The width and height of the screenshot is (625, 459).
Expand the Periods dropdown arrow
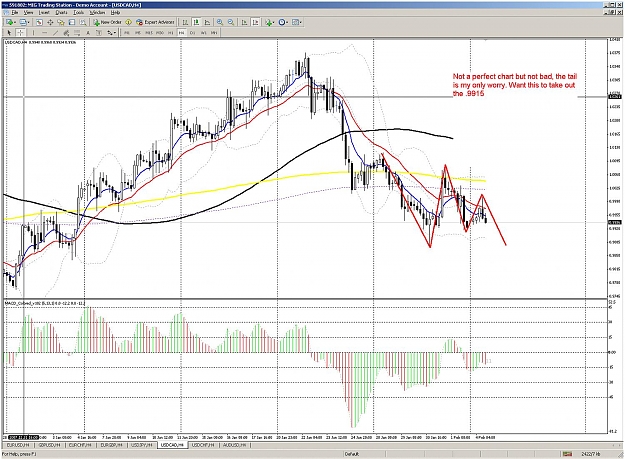click(x=288, y=23)
